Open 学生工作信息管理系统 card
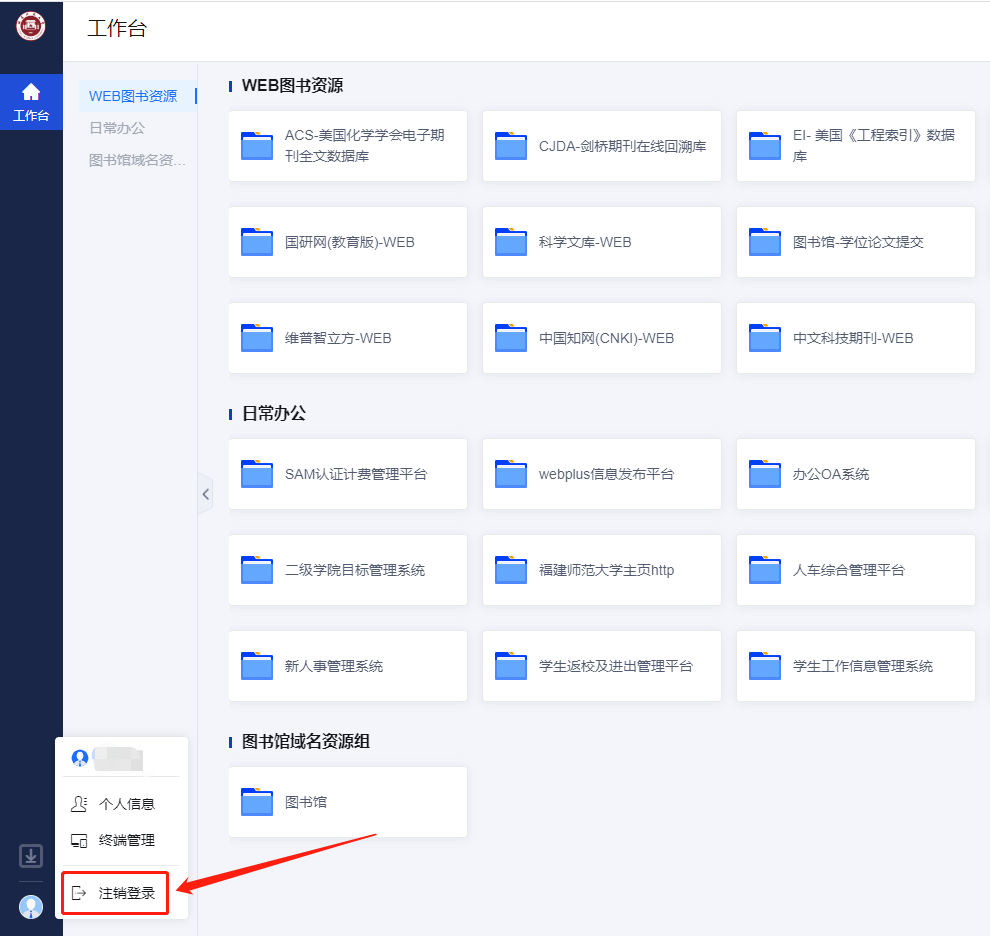 click(856, 666)
